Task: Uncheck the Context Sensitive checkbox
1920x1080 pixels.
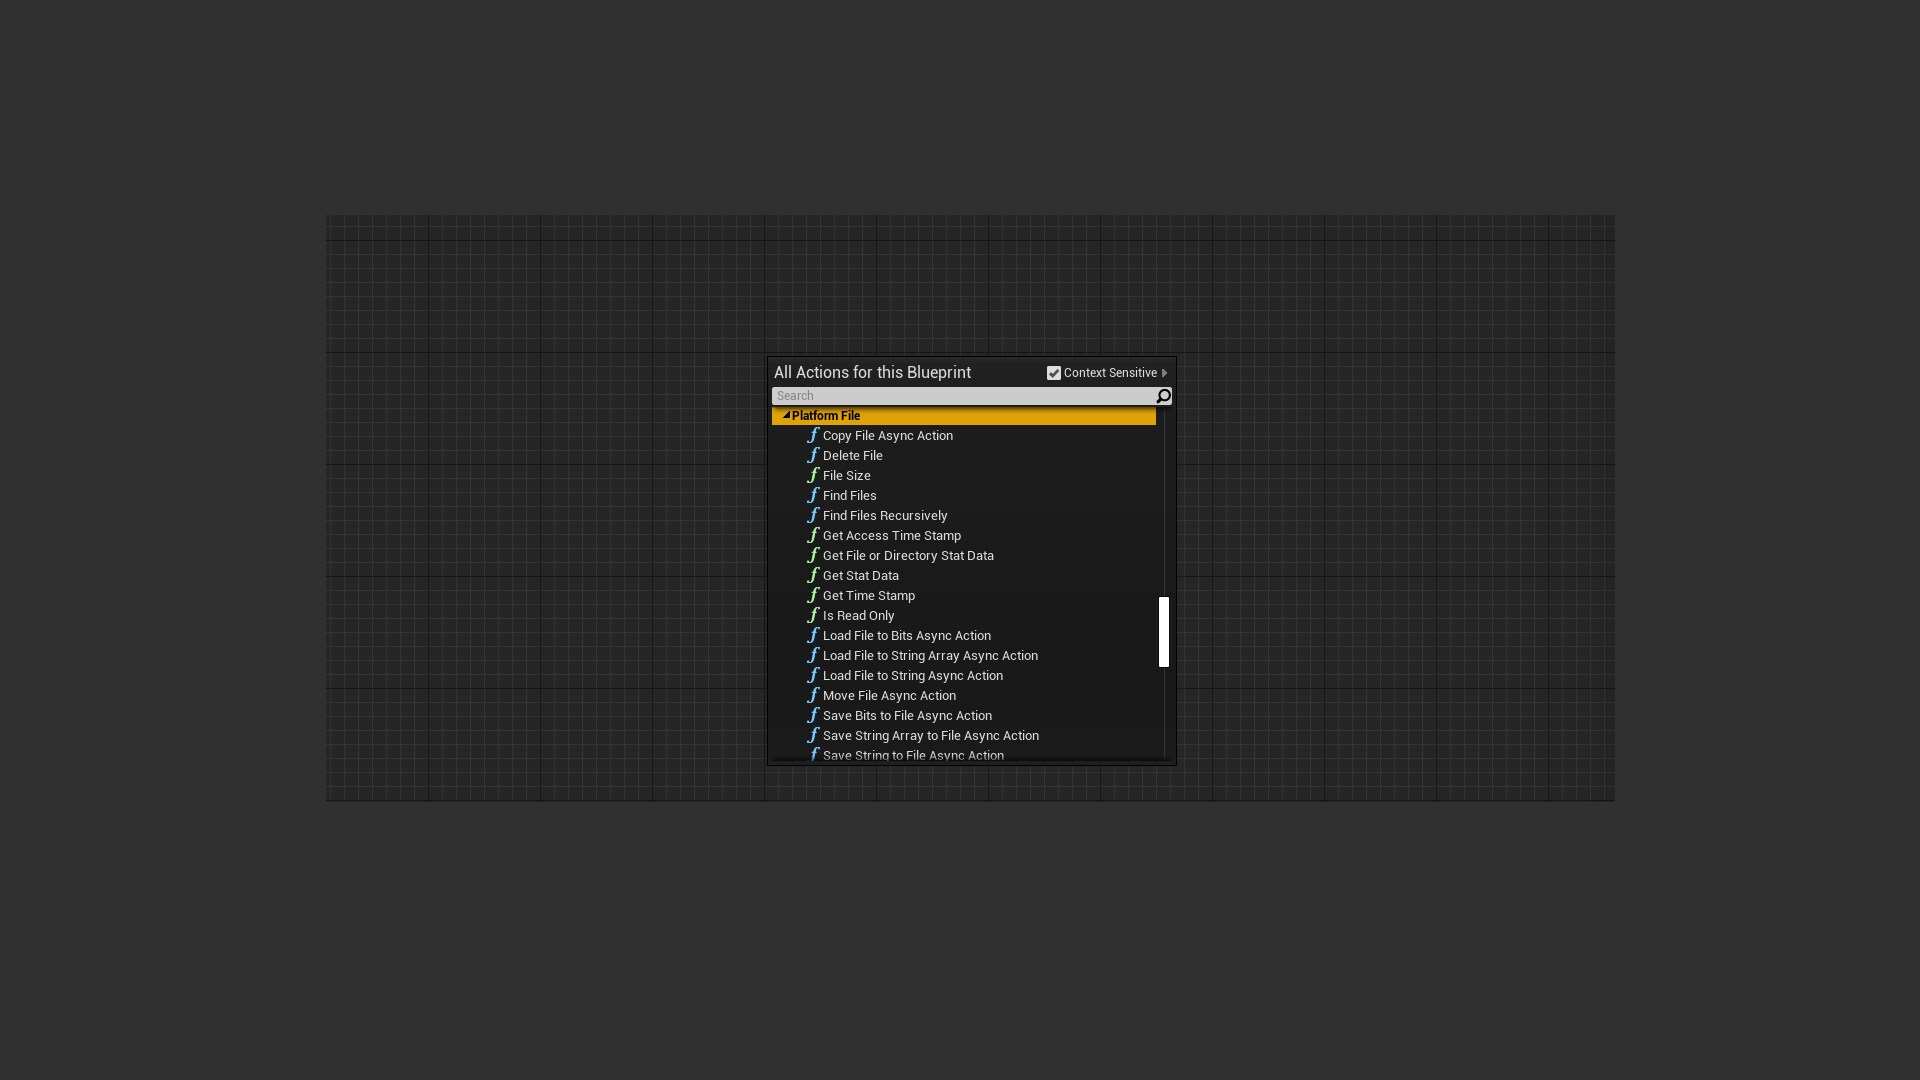Action: click(x=1054, y=372)
